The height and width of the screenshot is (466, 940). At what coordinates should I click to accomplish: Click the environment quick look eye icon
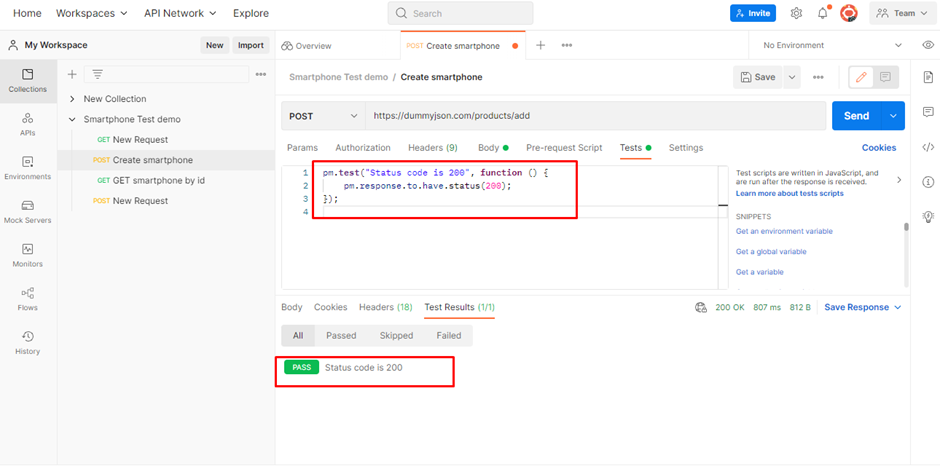pyautogui.click(x=928, y=45)
